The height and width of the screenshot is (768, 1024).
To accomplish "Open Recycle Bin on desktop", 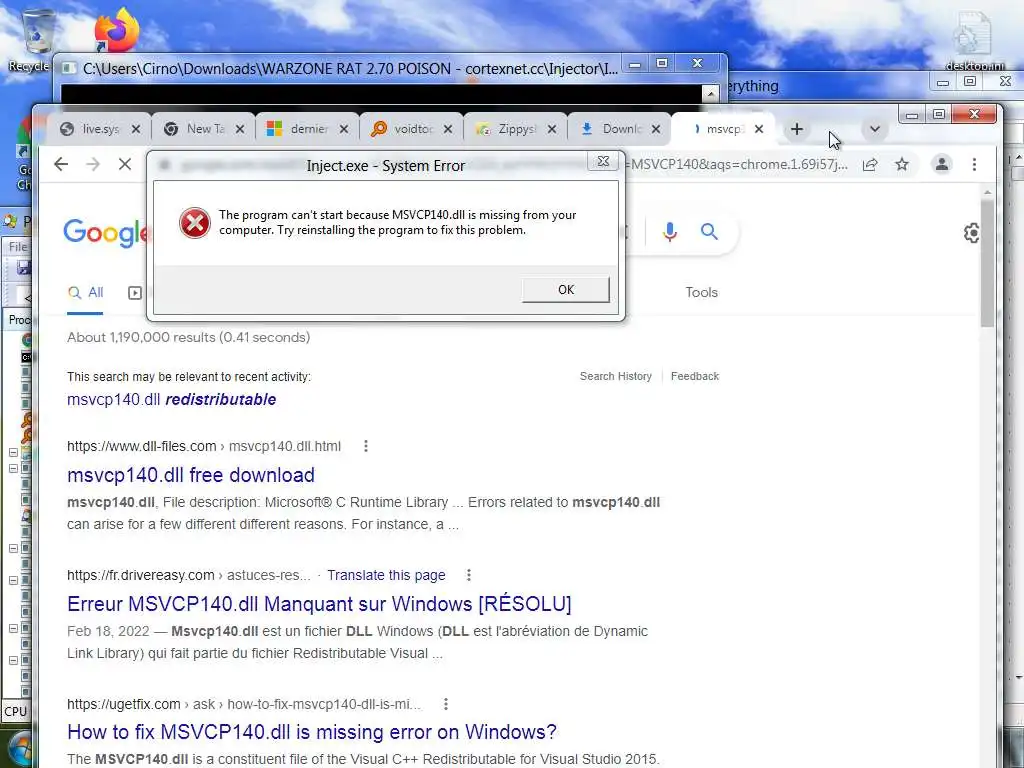I will (x=36, y=38).
